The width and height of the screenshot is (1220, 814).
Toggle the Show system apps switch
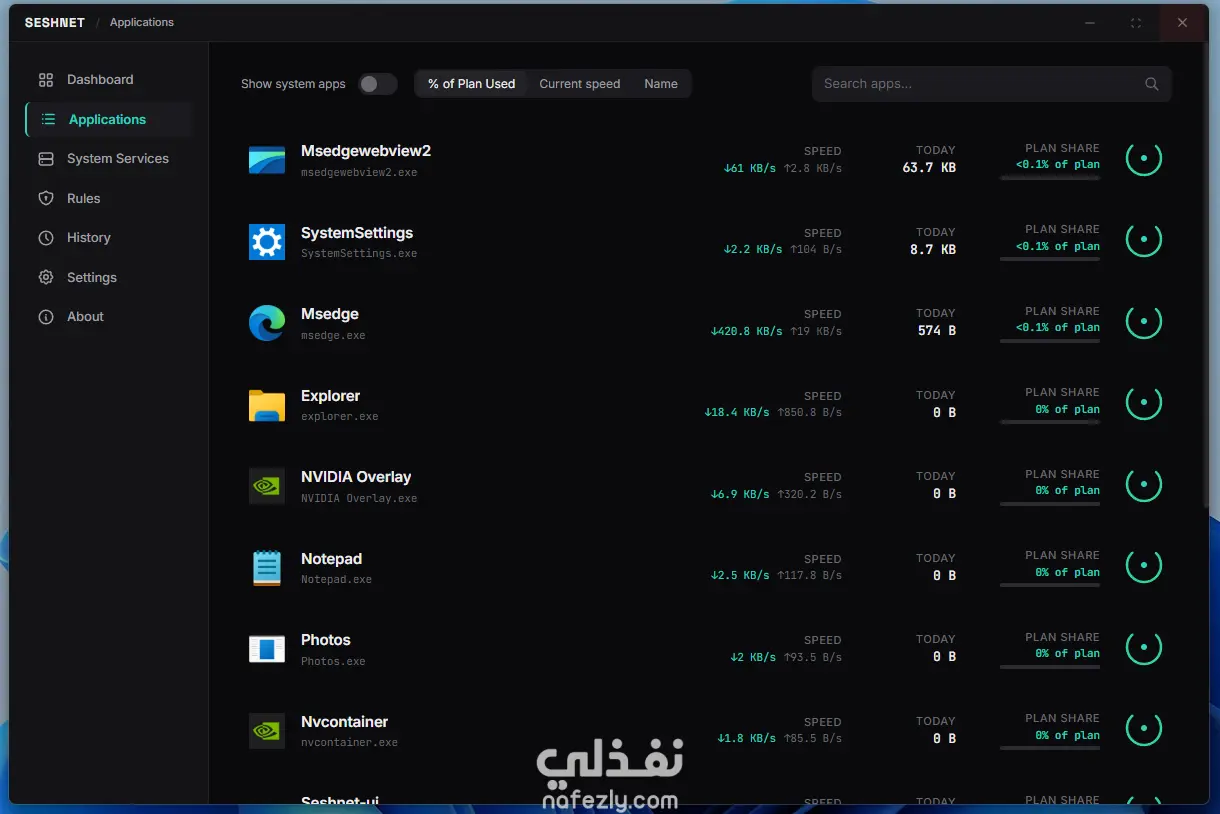(x=378, y=84)
